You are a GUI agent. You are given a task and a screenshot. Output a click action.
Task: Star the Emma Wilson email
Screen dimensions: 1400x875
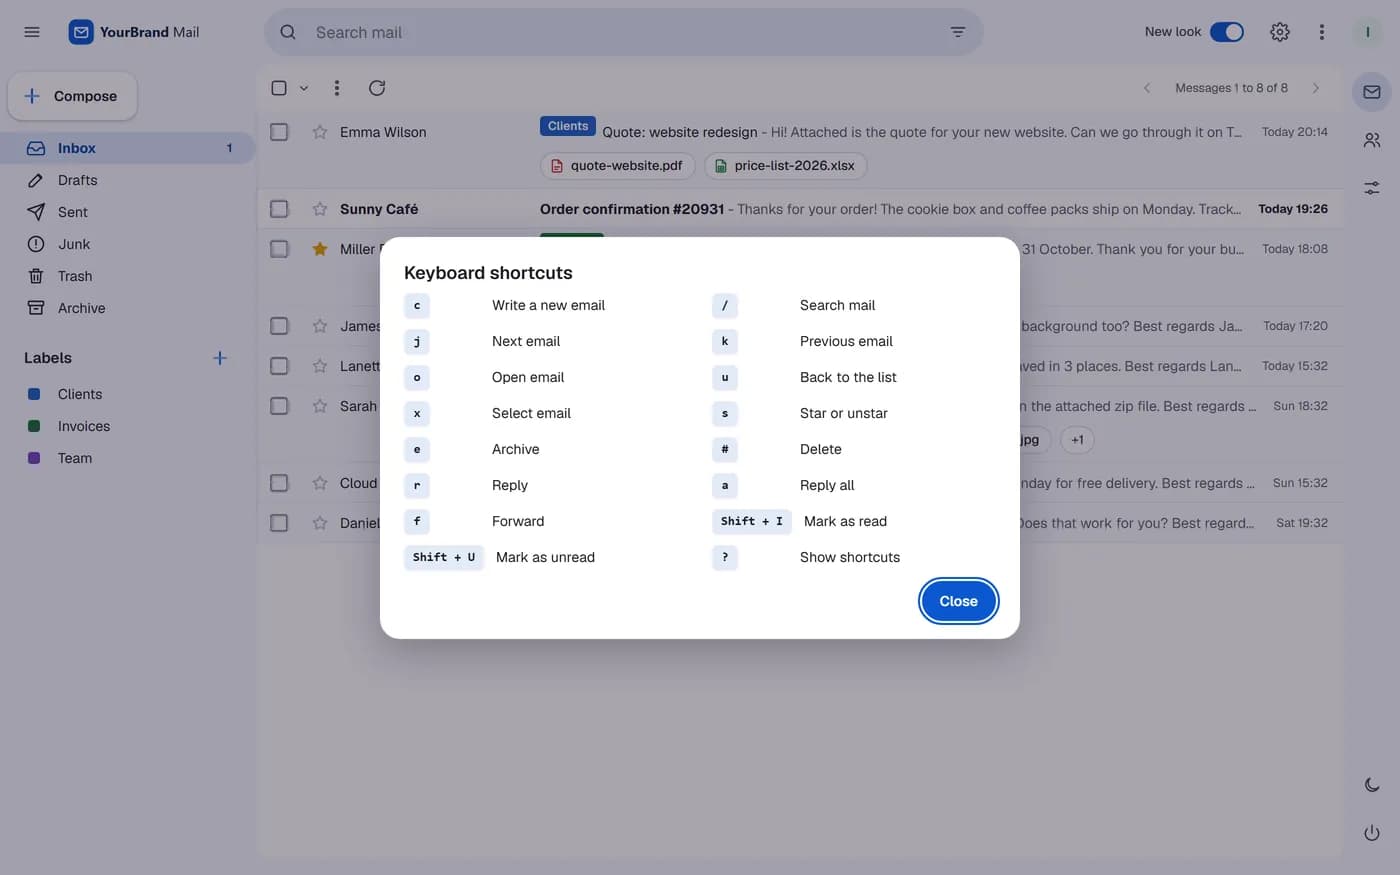pos(320,132)
